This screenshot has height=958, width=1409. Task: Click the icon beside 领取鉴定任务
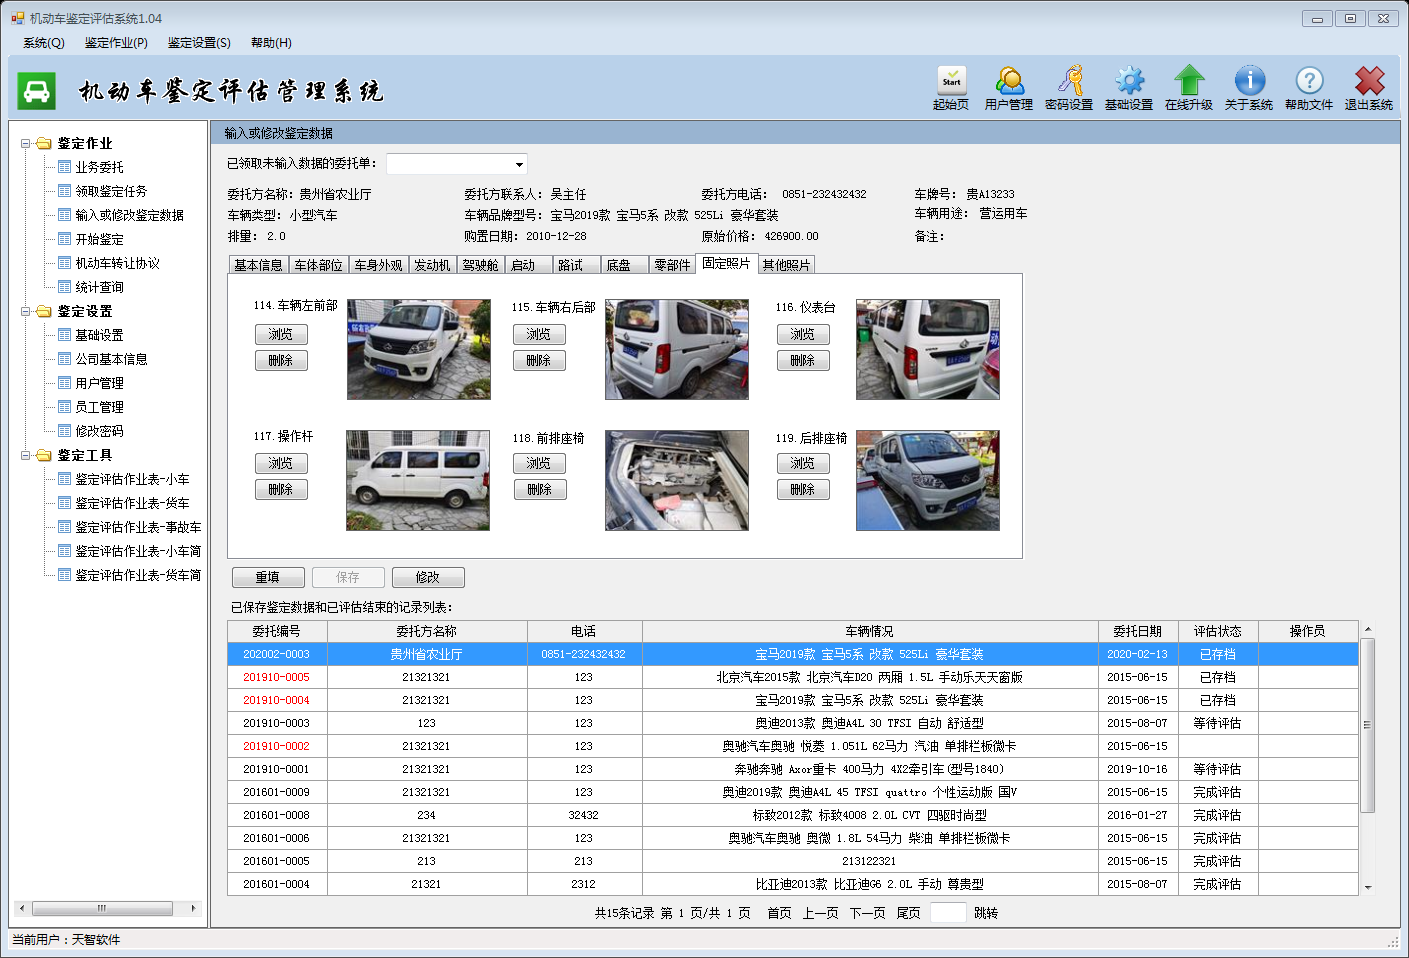click(x=64, y=191)
